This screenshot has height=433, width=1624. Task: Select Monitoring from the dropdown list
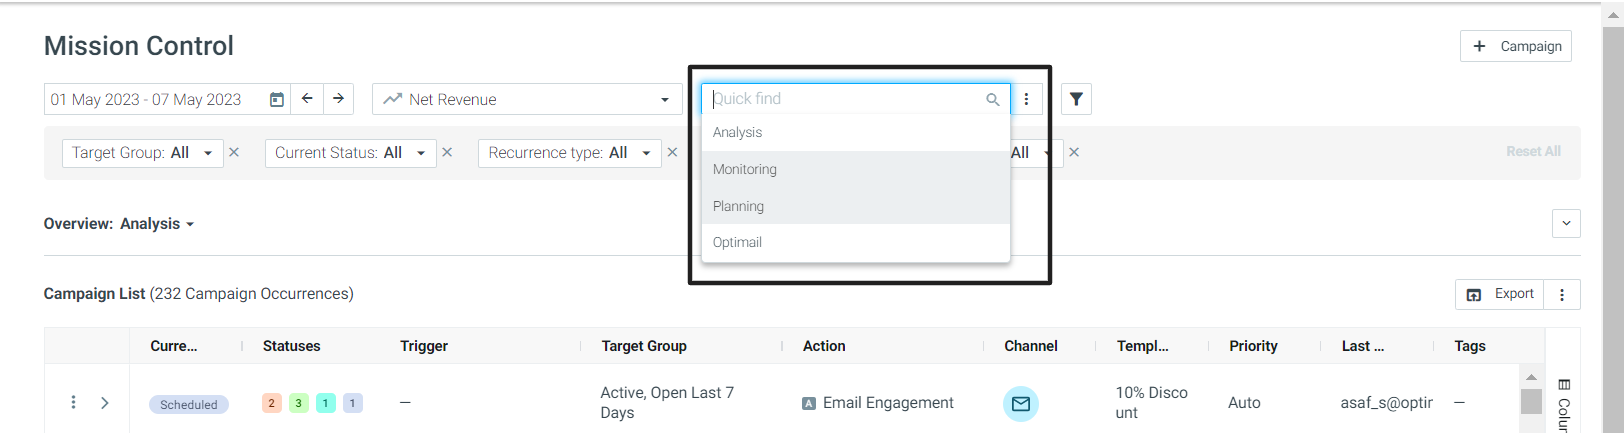click(x=856, y=169)
